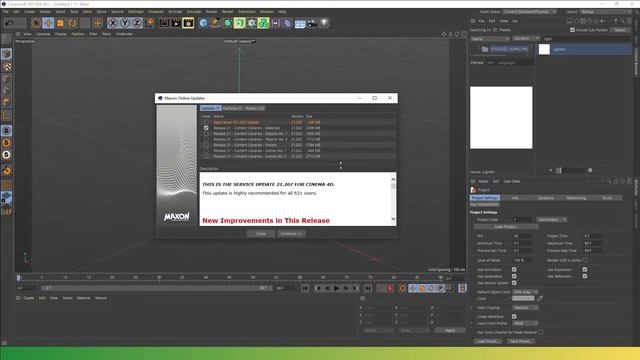Open the Input Color Profile dropdown

(x=525, y=323)
